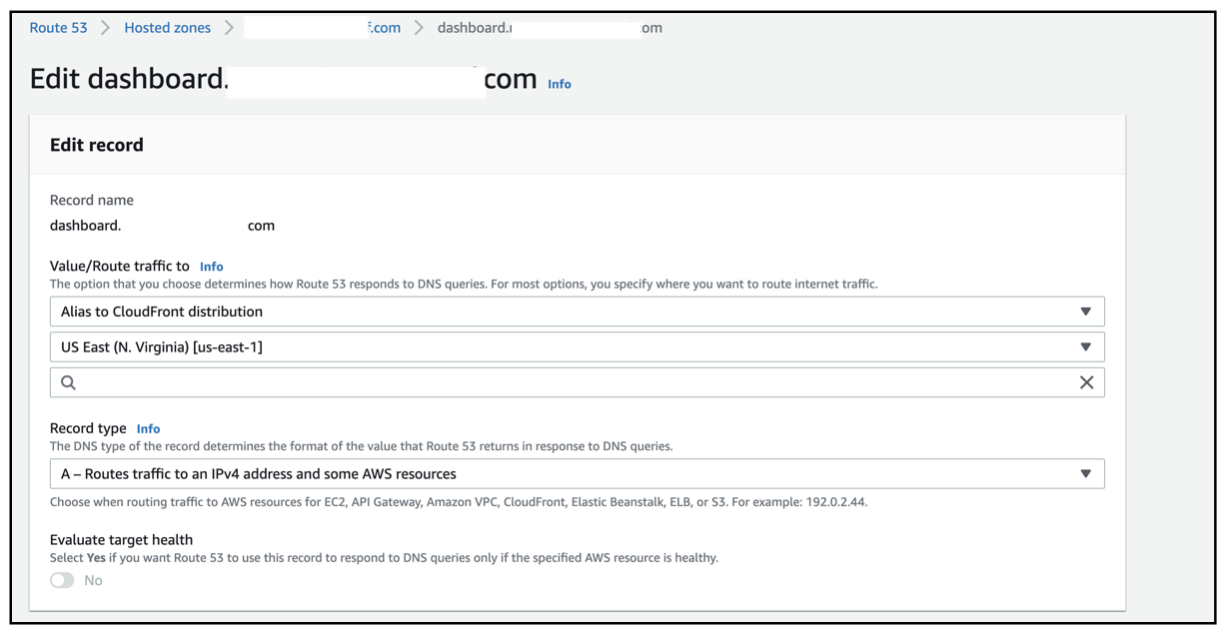Click the clear X icon in search field
Viewport: 1228px width, 630px height.
1086,383
